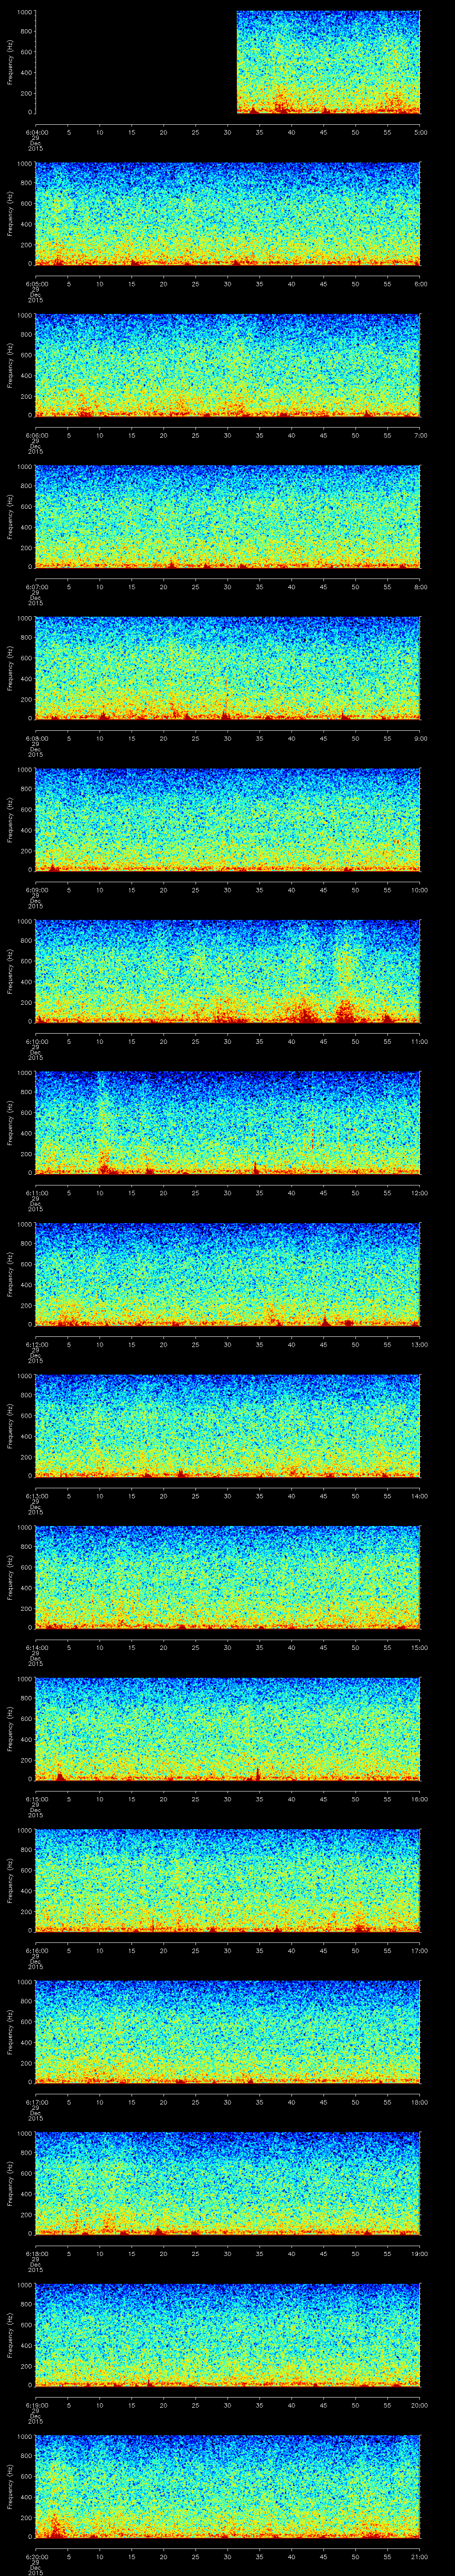The height and width of the screenshot is (2576, 455).
Task: Click the 16:00 end time label
Action: tap(419, 1798)
